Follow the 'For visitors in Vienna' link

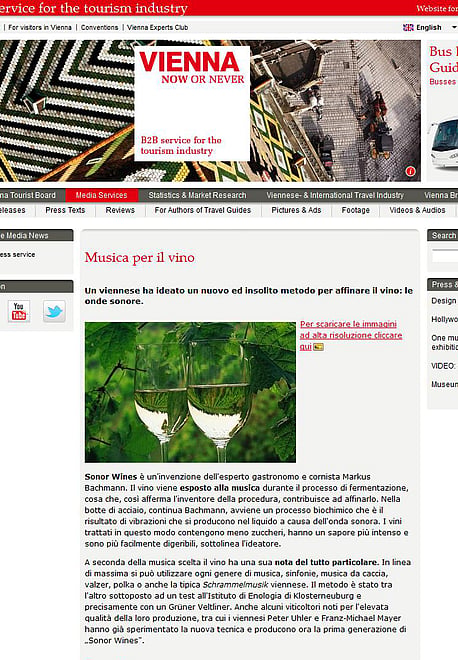[x=40, y=27]
